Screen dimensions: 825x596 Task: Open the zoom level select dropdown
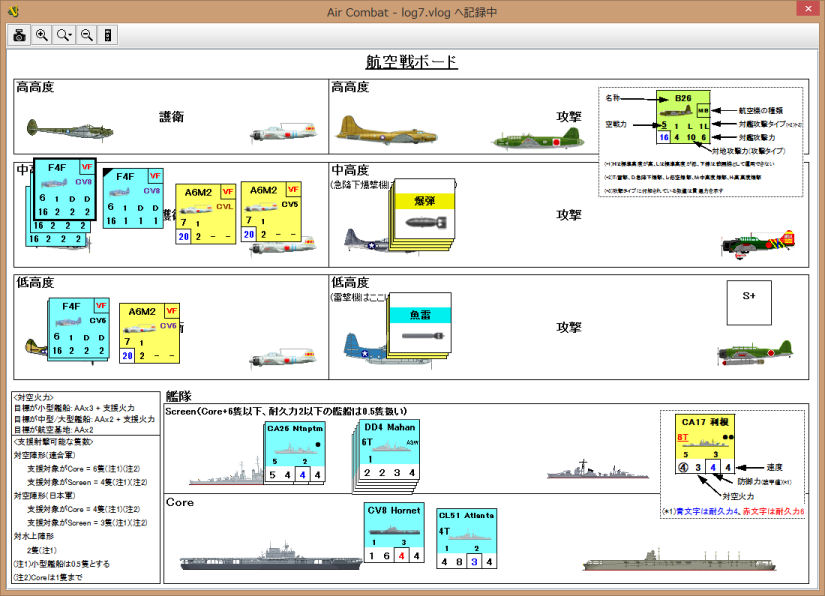pos(64,35)
